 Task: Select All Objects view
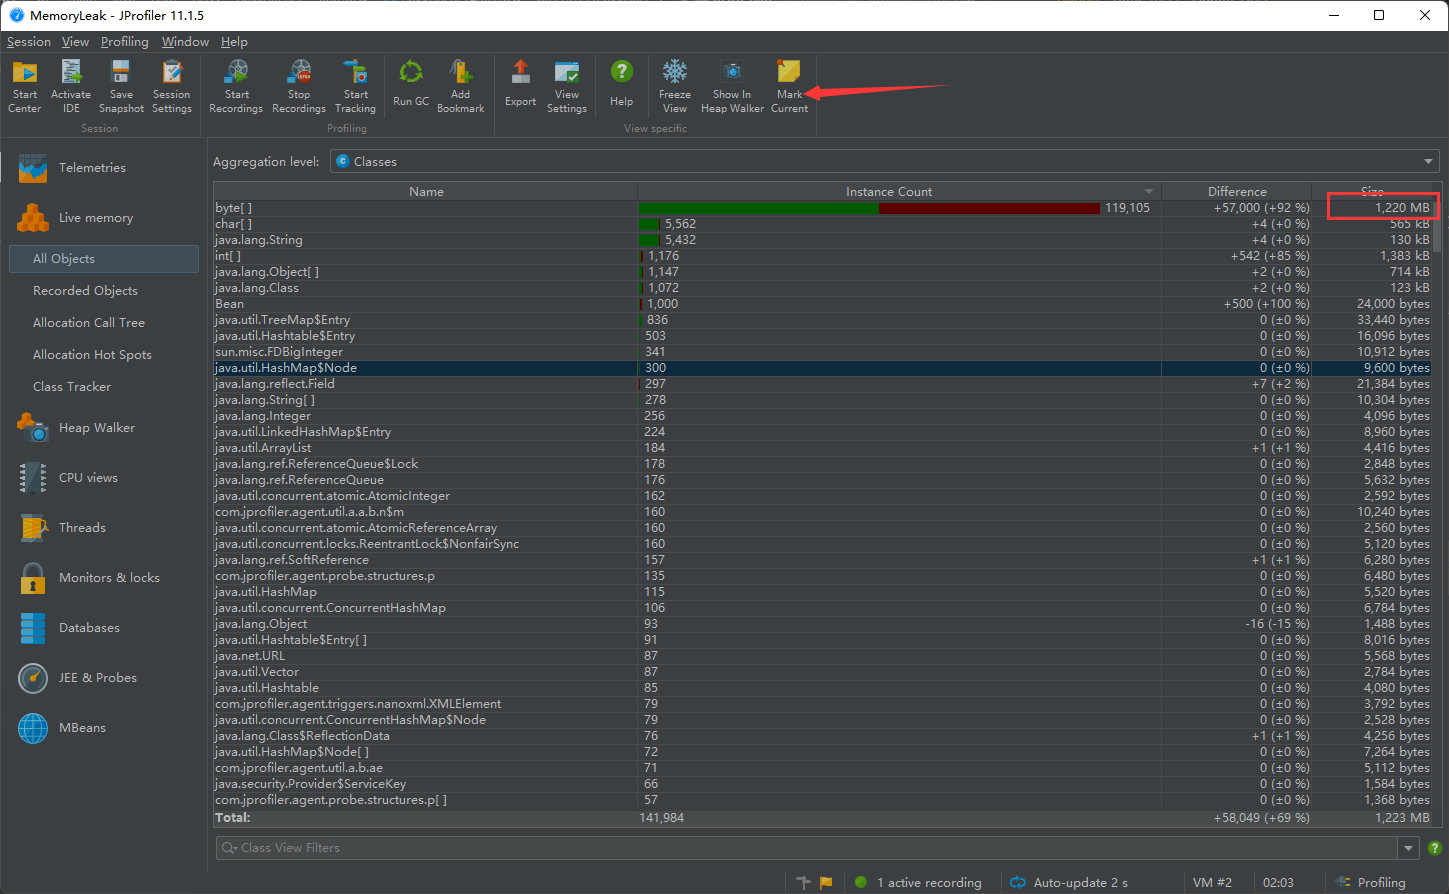point(104,259)
